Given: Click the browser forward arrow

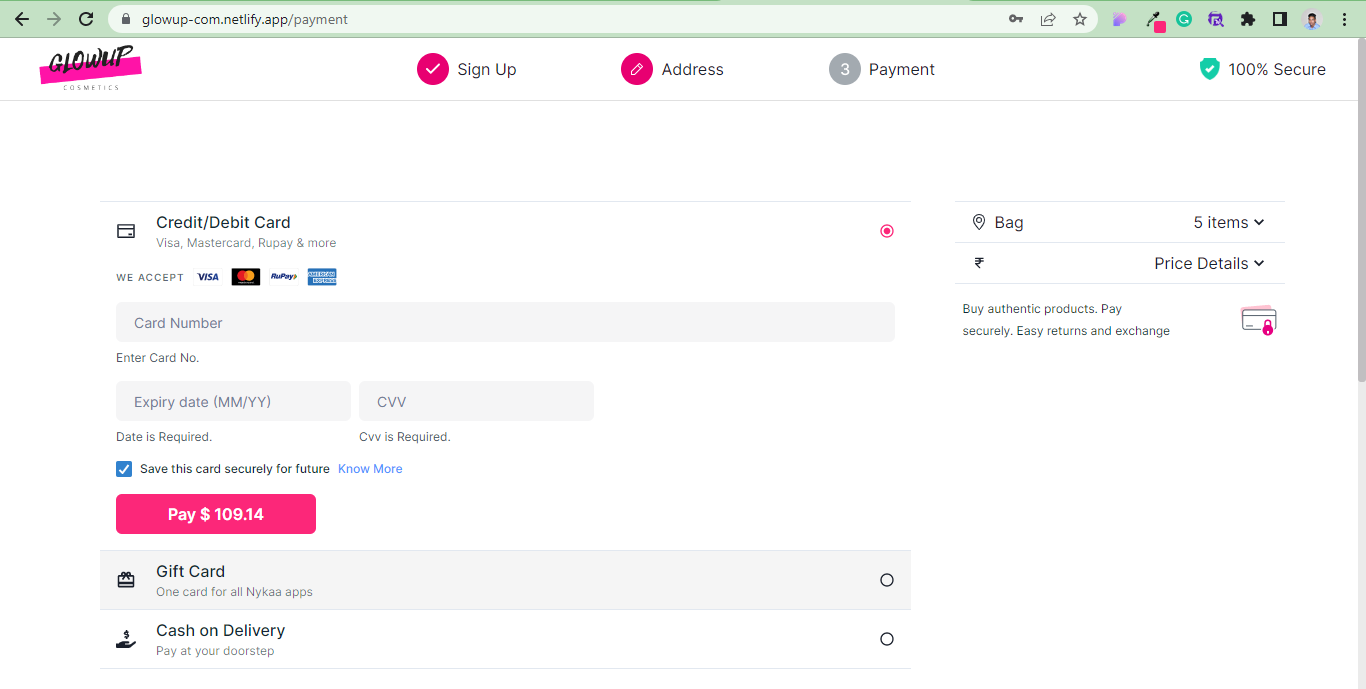Looking at the screenshot, I should point(54,19).
